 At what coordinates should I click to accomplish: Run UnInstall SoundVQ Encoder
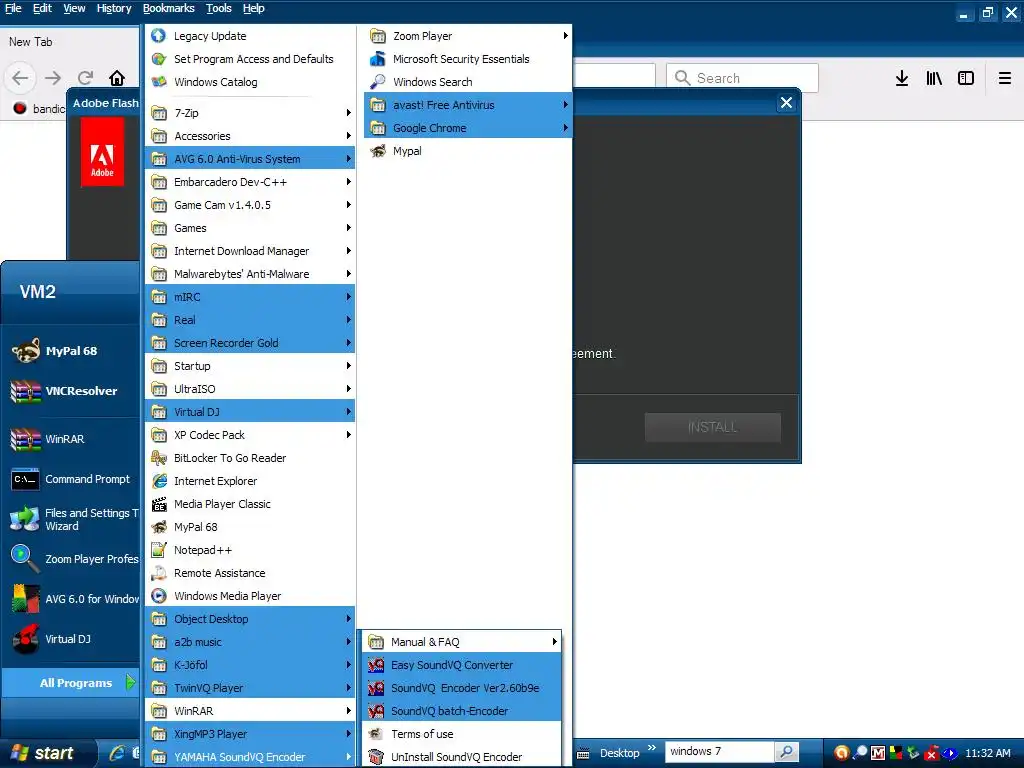(x=462, y=756)
